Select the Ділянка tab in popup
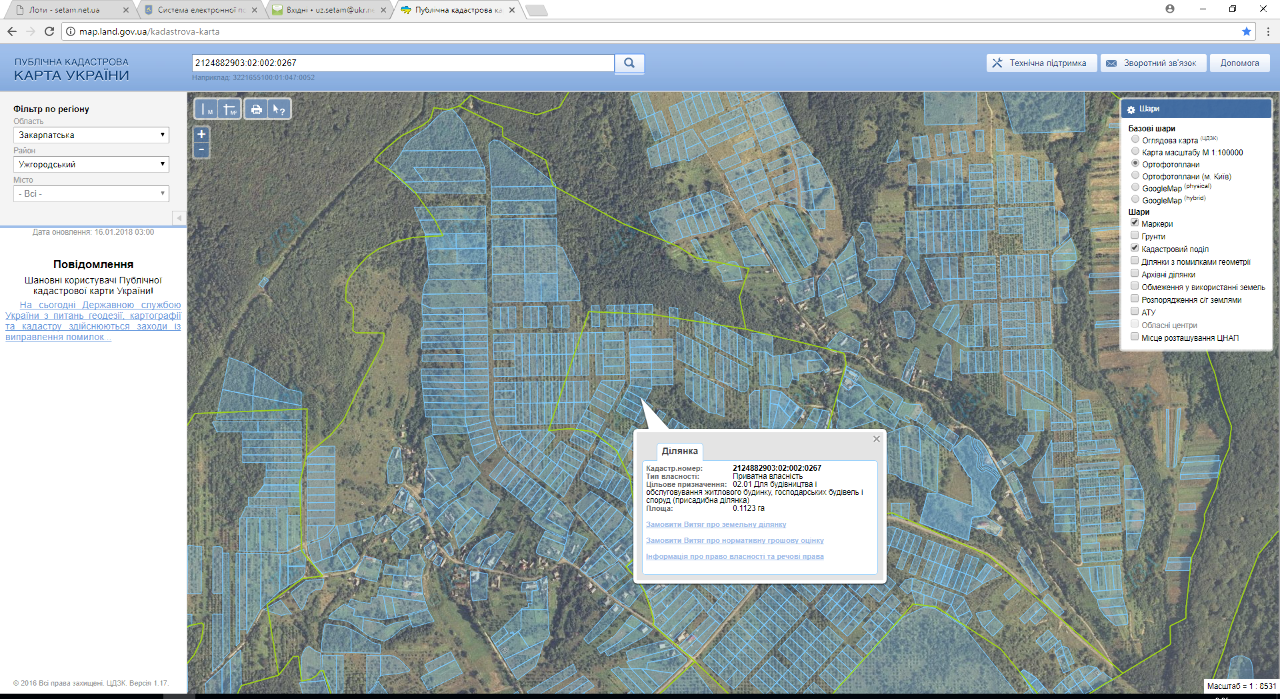The height and width of the screenshot is (699, 1280). click(x=680, y=451)
